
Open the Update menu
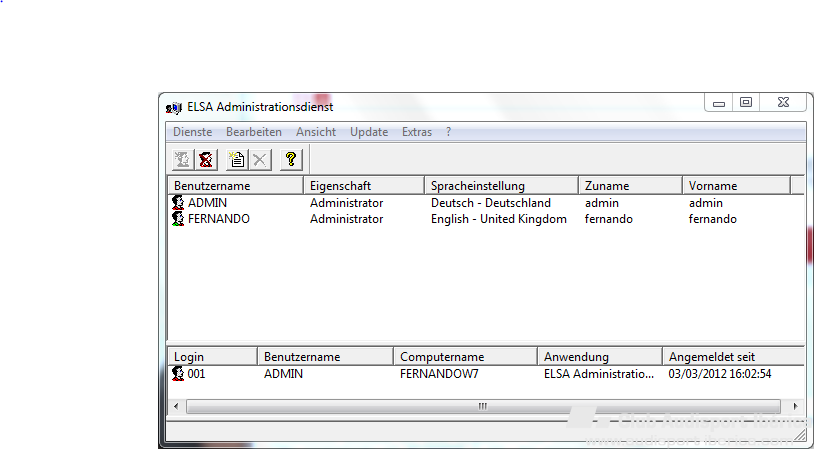pyautogui.click(x=369, y=132)
